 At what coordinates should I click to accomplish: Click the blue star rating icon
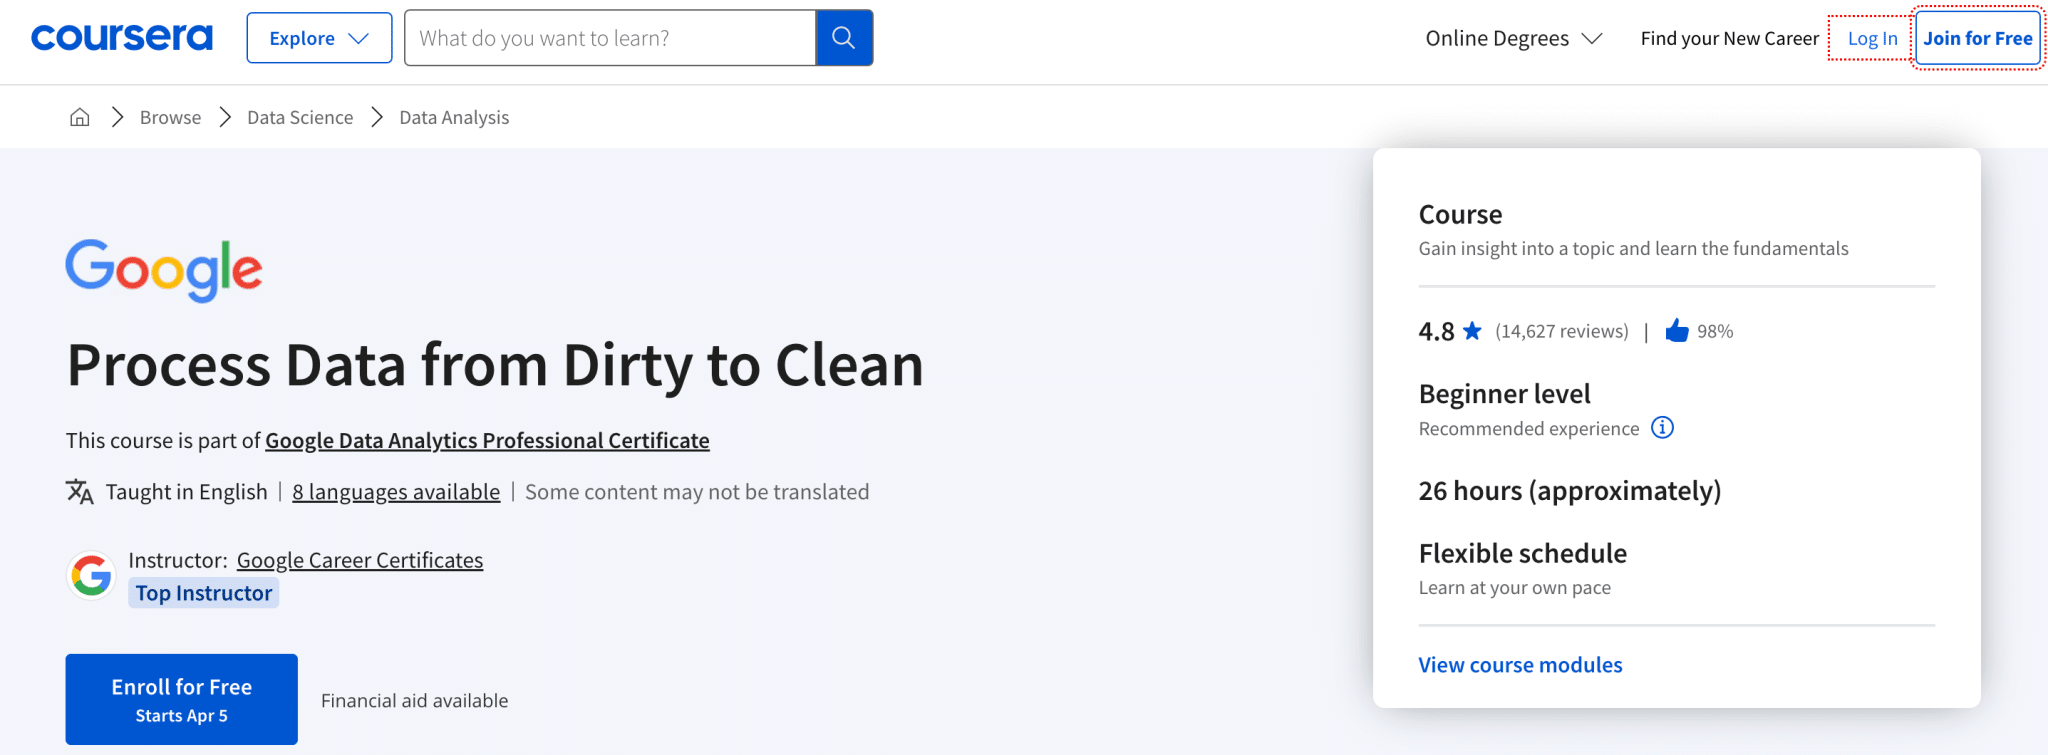click(x=1472, y=331)
